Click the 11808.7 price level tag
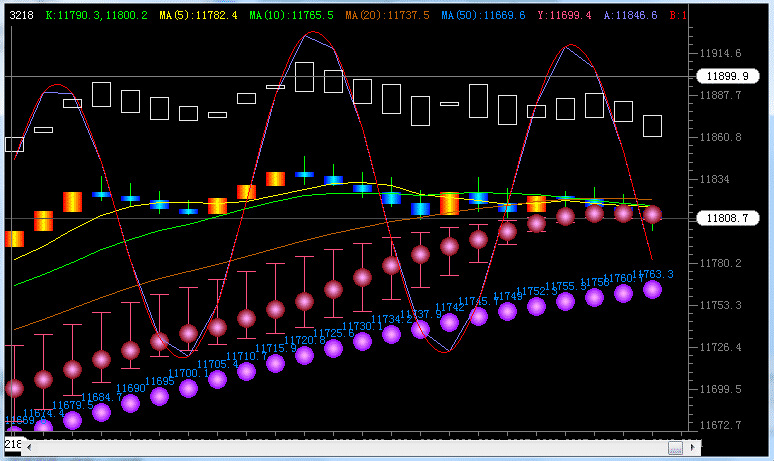Viewport: 774px width, 461px height. (721, 218)
